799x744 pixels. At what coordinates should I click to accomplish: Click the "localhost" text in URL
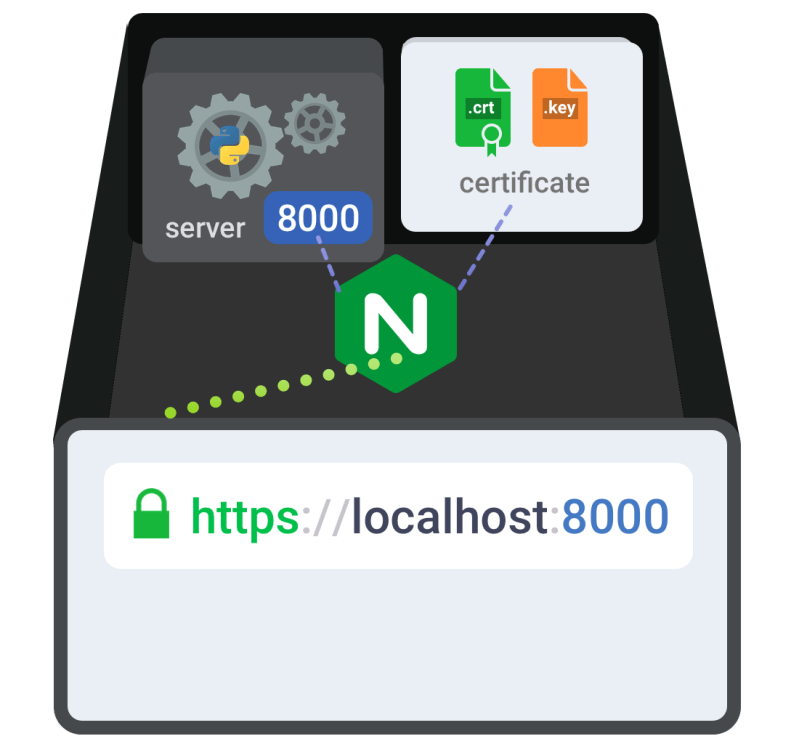(x=450, y=516)
